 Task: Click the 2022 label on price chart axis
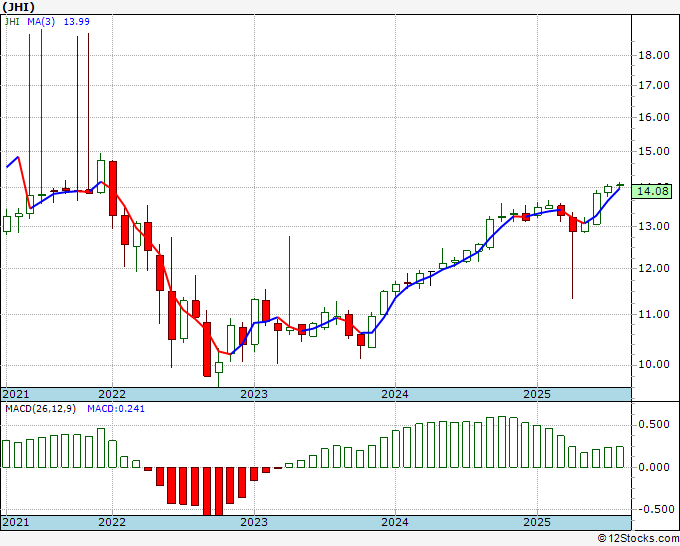[x=112, y=394]
